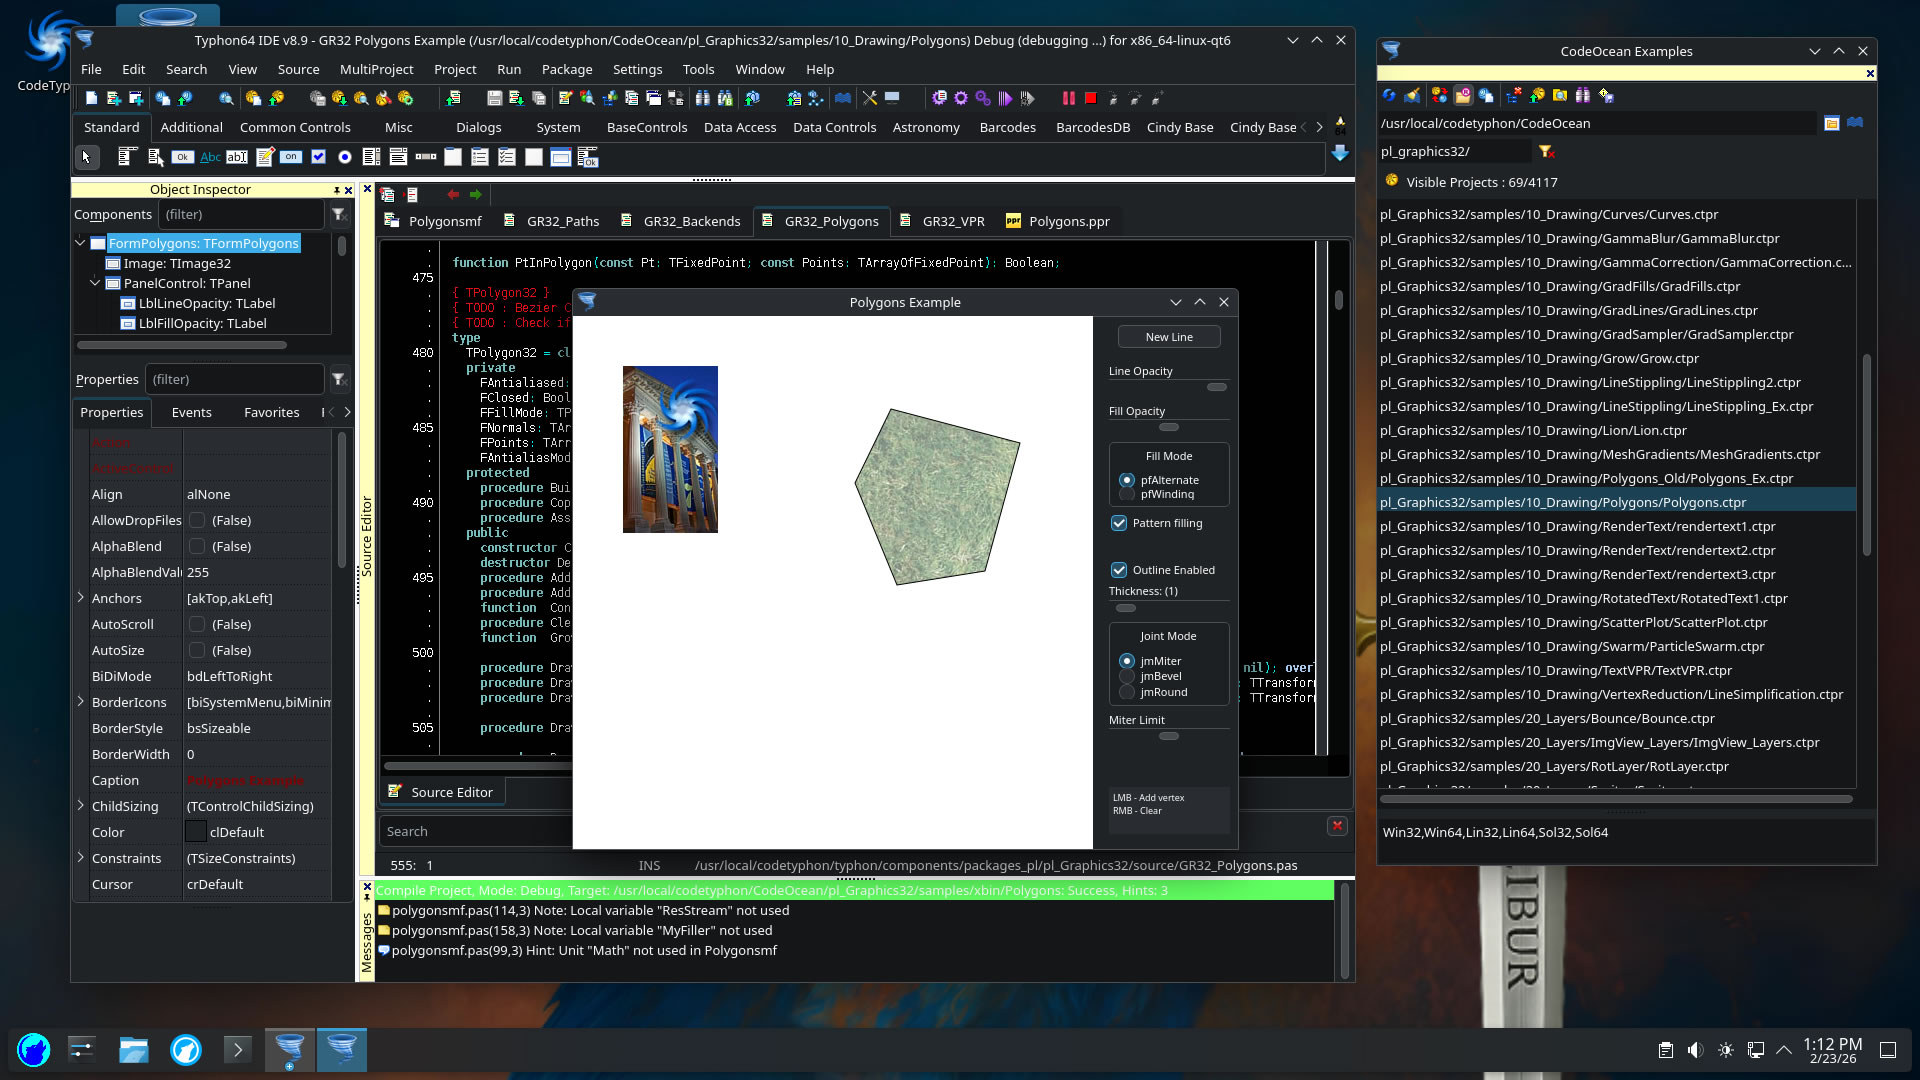Select the TRadioButton palette icon
The height and width of the screenshot is (1080, 1920).
345,157
